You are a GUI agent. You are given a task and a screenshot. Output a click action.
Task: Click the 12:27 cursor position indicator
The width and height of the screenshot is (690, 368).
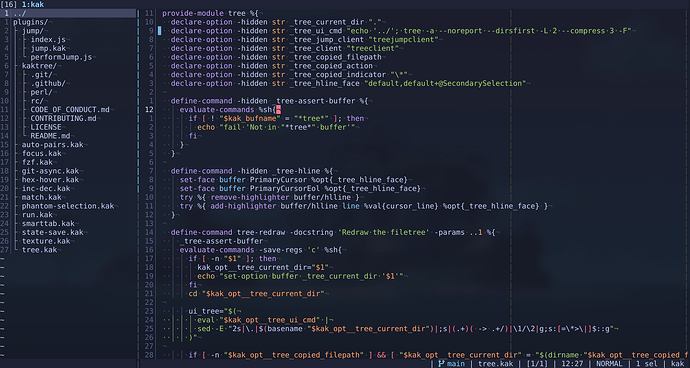pyautogui.click(x=573, y=364)
